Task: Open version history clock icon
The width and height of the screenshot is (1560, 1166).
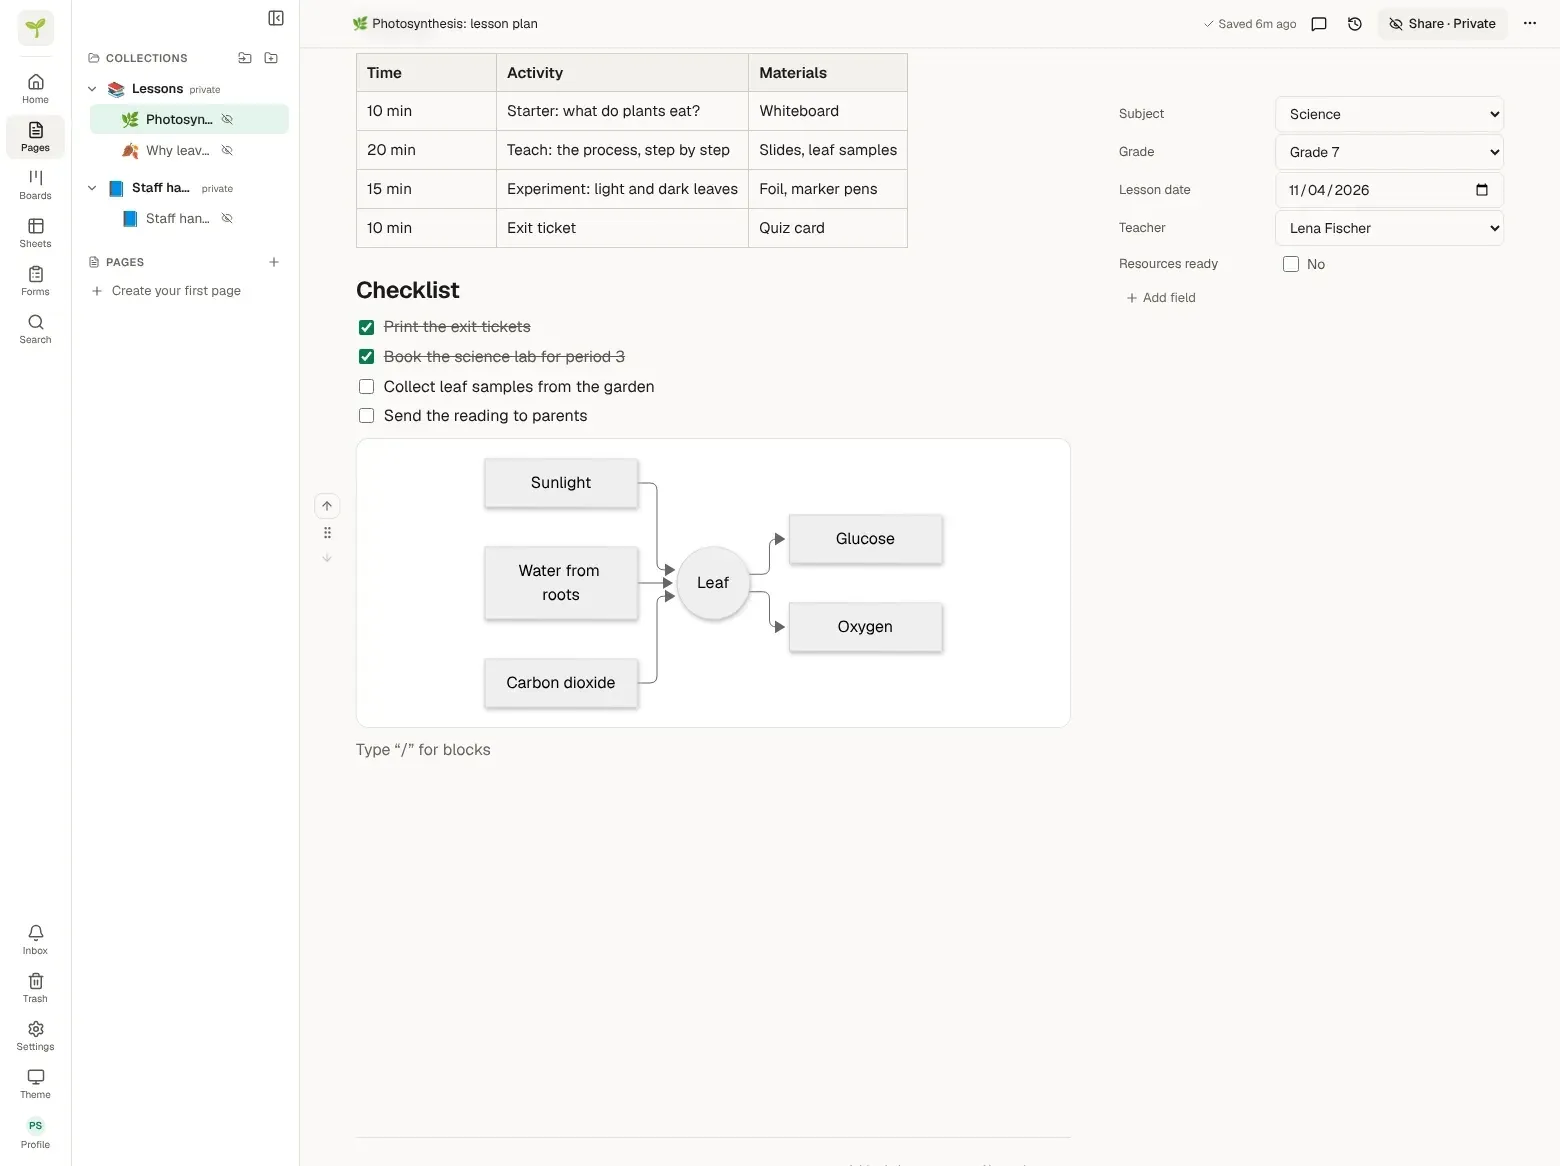Action: click(1355, 24)
